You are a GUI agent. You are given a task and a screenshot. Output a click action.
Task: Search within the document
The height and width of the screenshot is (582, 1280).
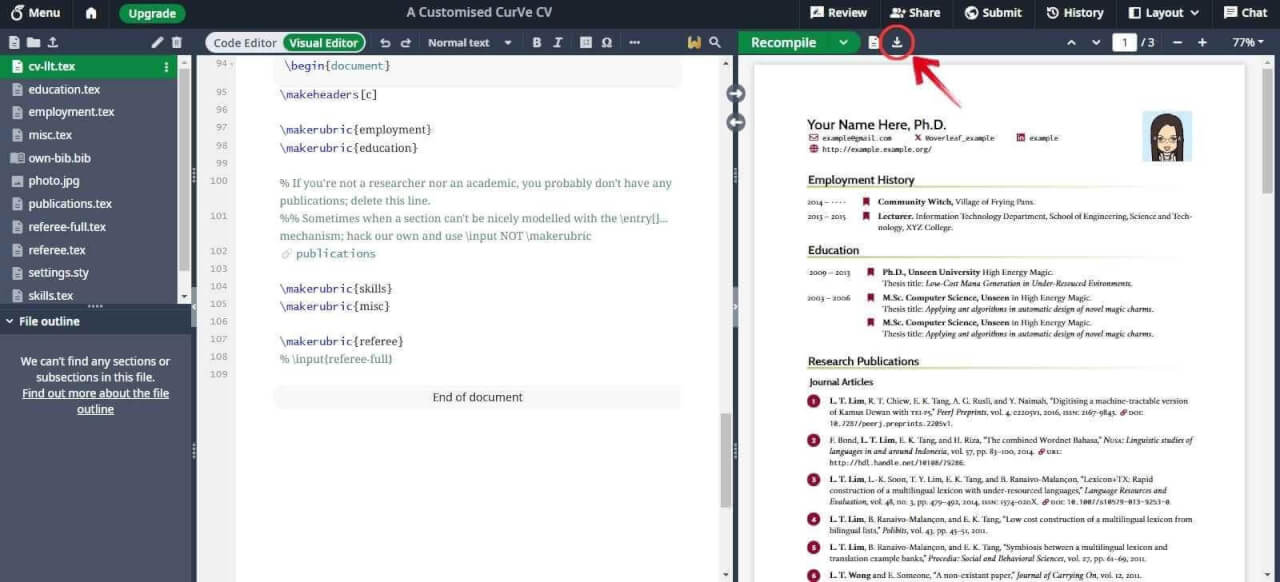716,42
